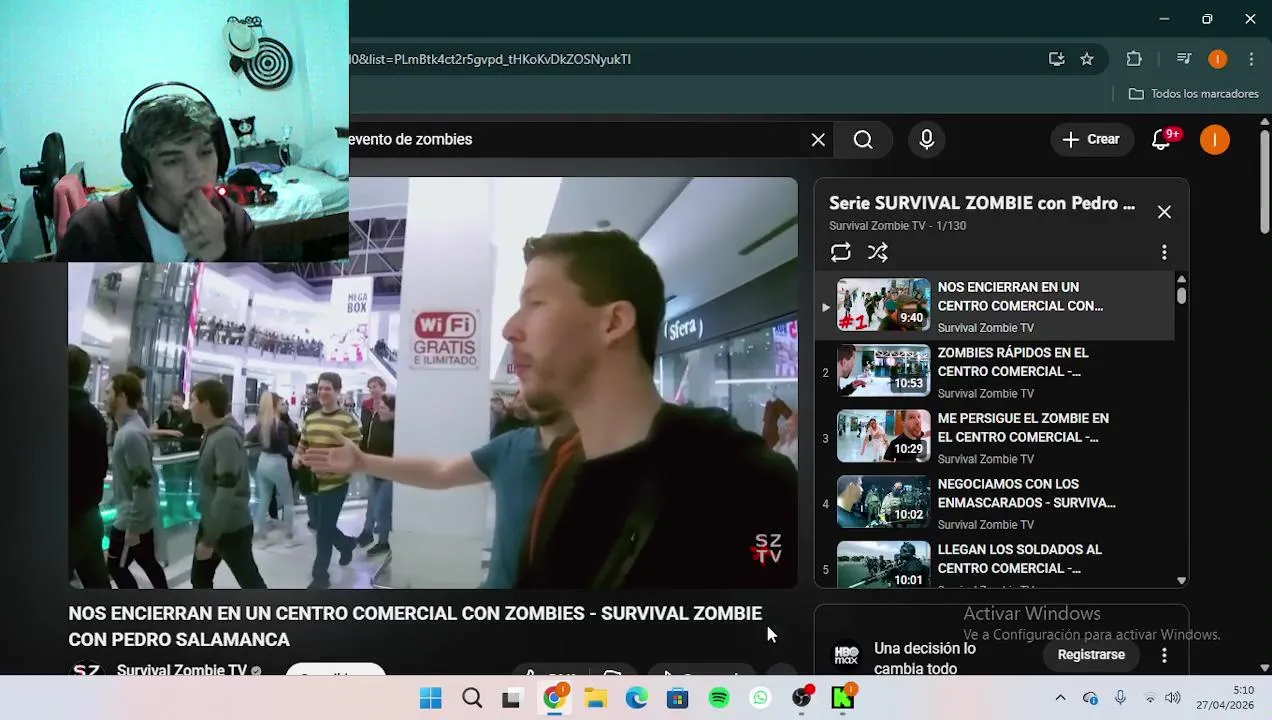Open YouTube notifications bell

tap(1162, 140)
